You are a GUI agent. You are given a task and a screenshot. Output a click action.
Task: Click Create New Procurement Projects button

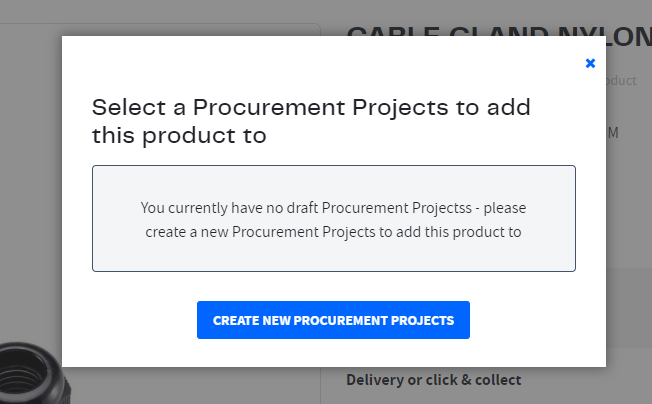(333, 320)
